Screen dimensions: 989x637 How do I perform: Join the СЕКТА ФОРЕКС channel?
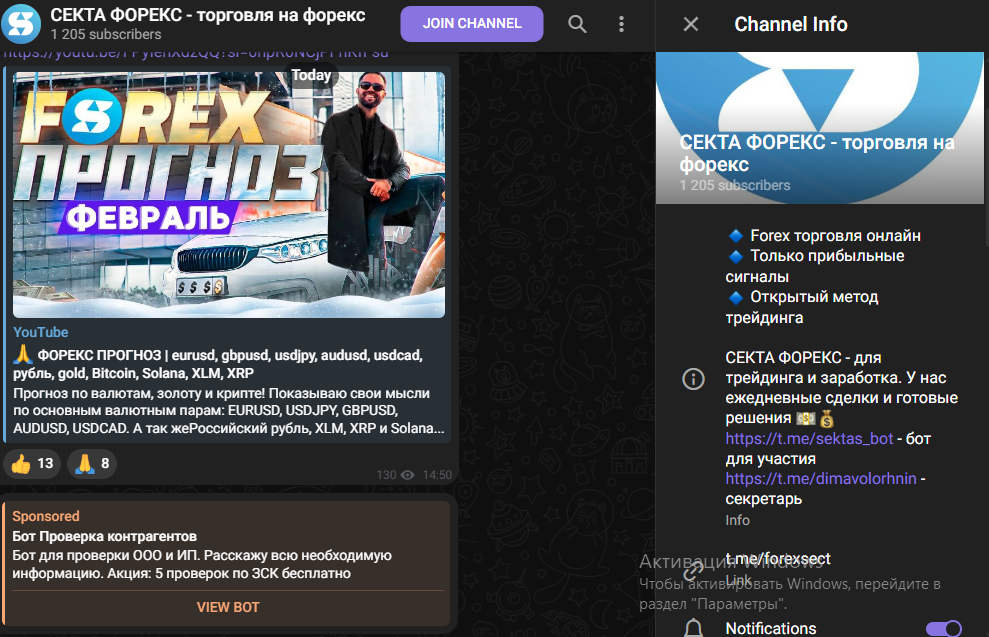pos(472,24)
